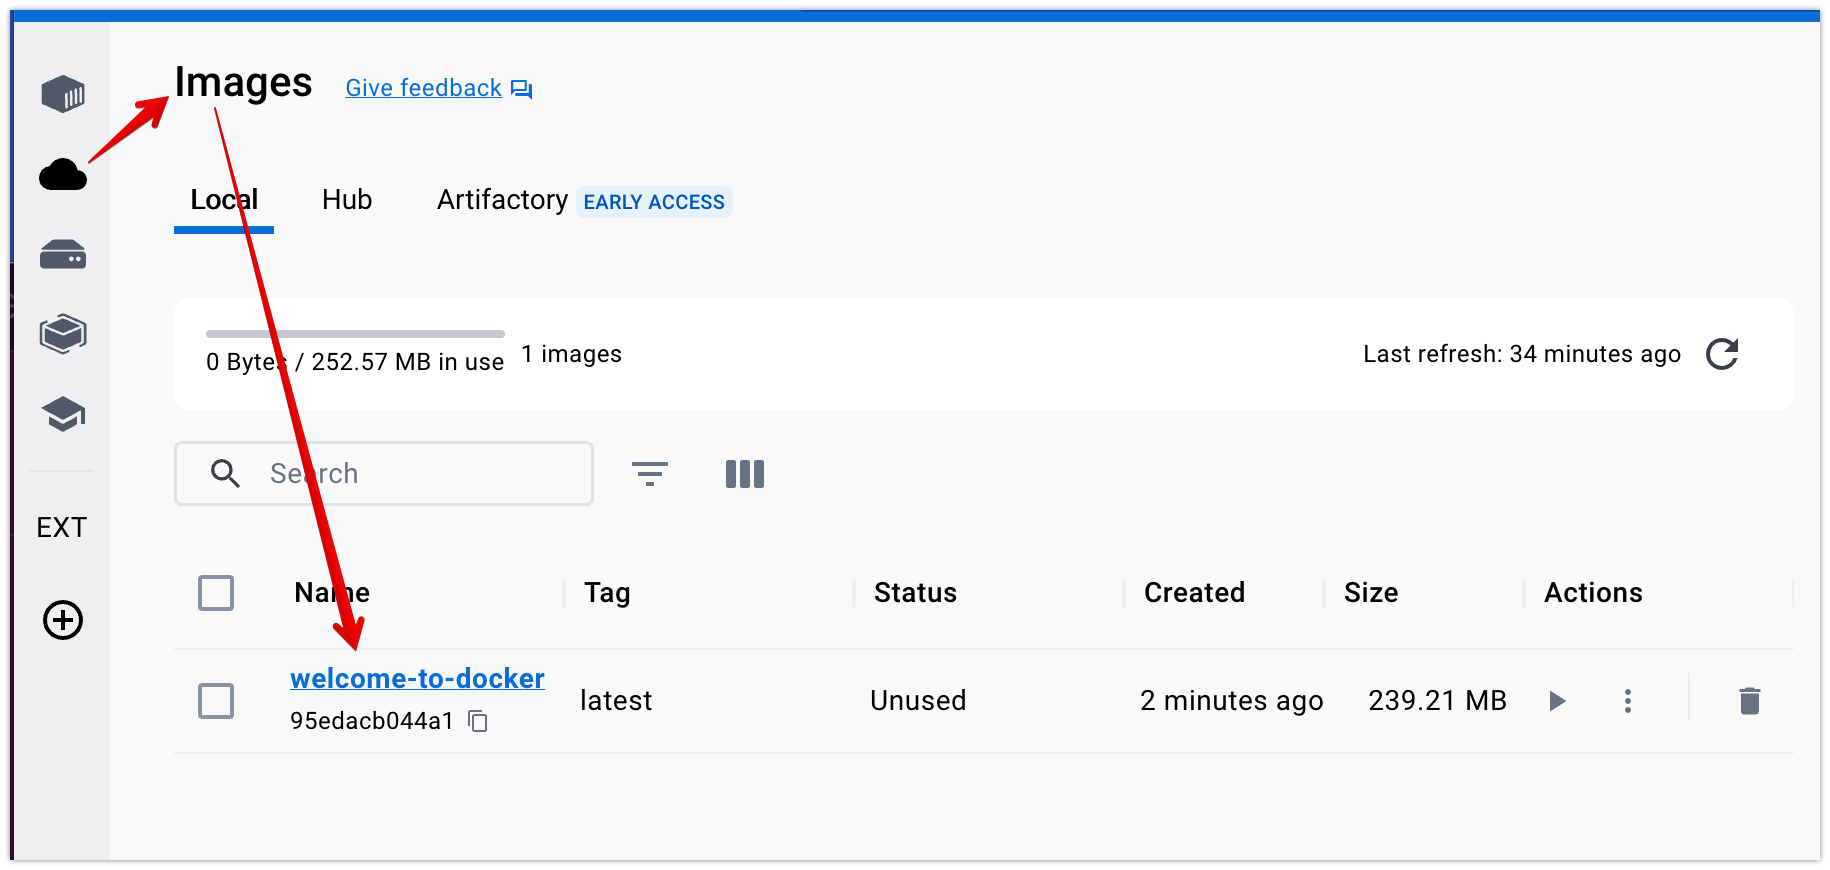Click the add extensions plus icon
The image size is (1830, 870).
[63, 620]
